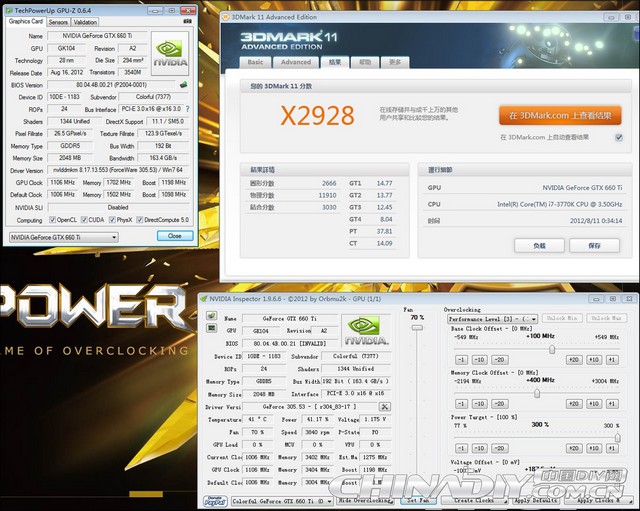This screenshot has height=511, width=640.
Task: Open the 3DMark 结果 tab
Action: click(335, 62)
